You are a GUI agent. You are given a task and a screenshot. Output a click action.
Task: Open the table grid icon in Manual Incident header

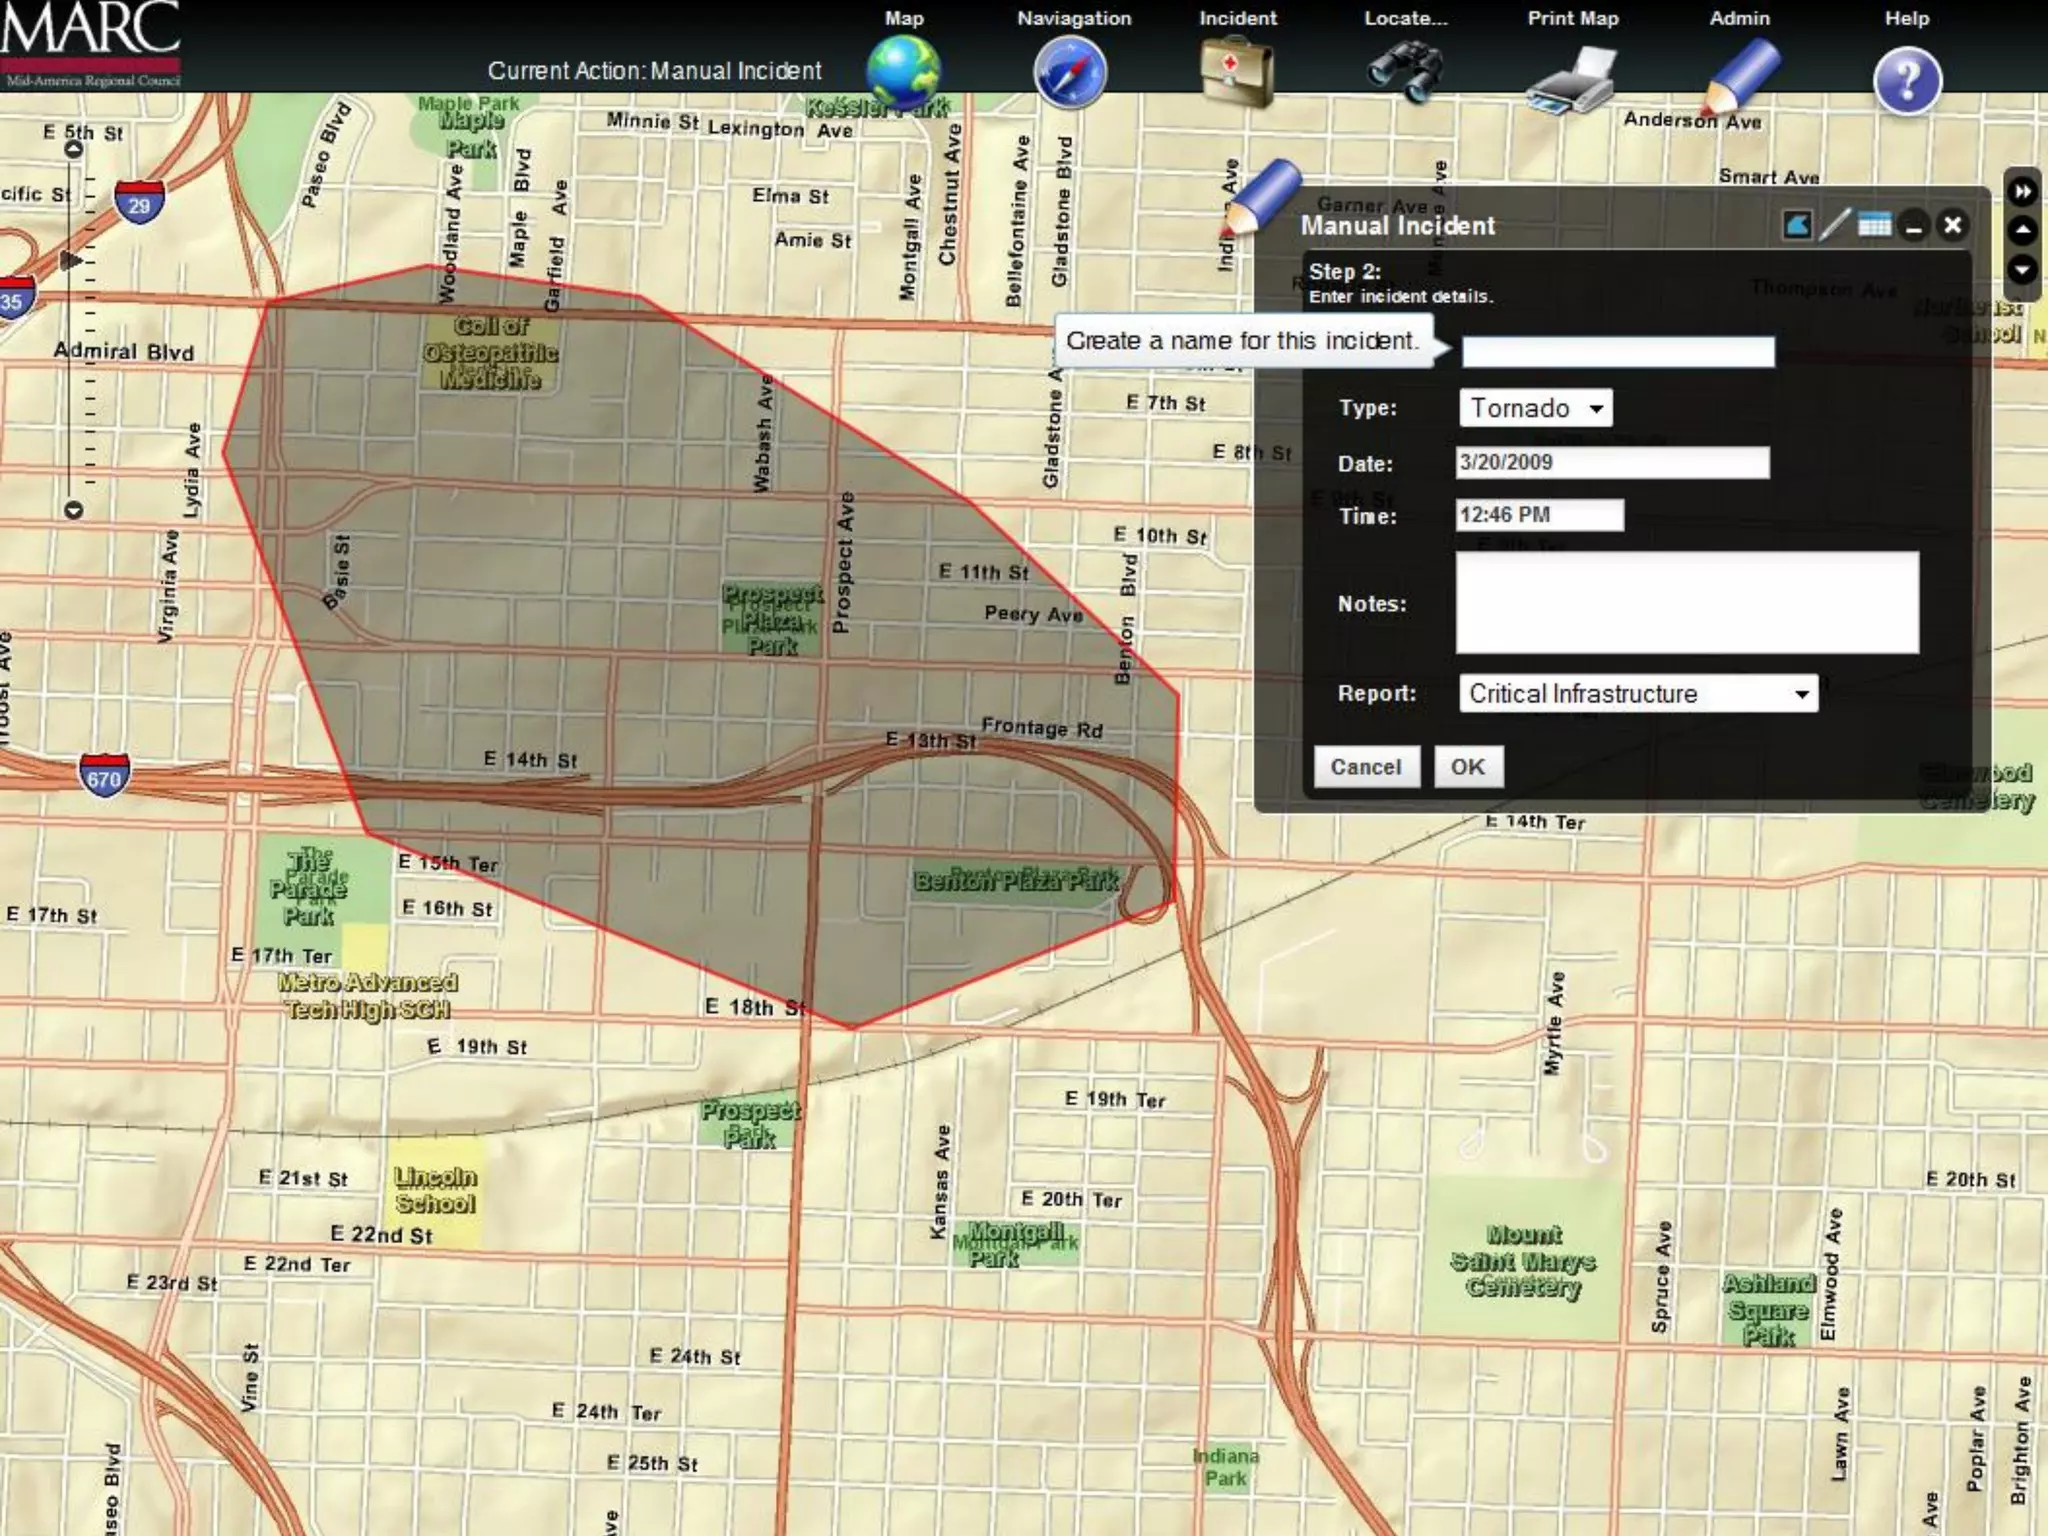pyautogui.click(x=1874, y=225)
